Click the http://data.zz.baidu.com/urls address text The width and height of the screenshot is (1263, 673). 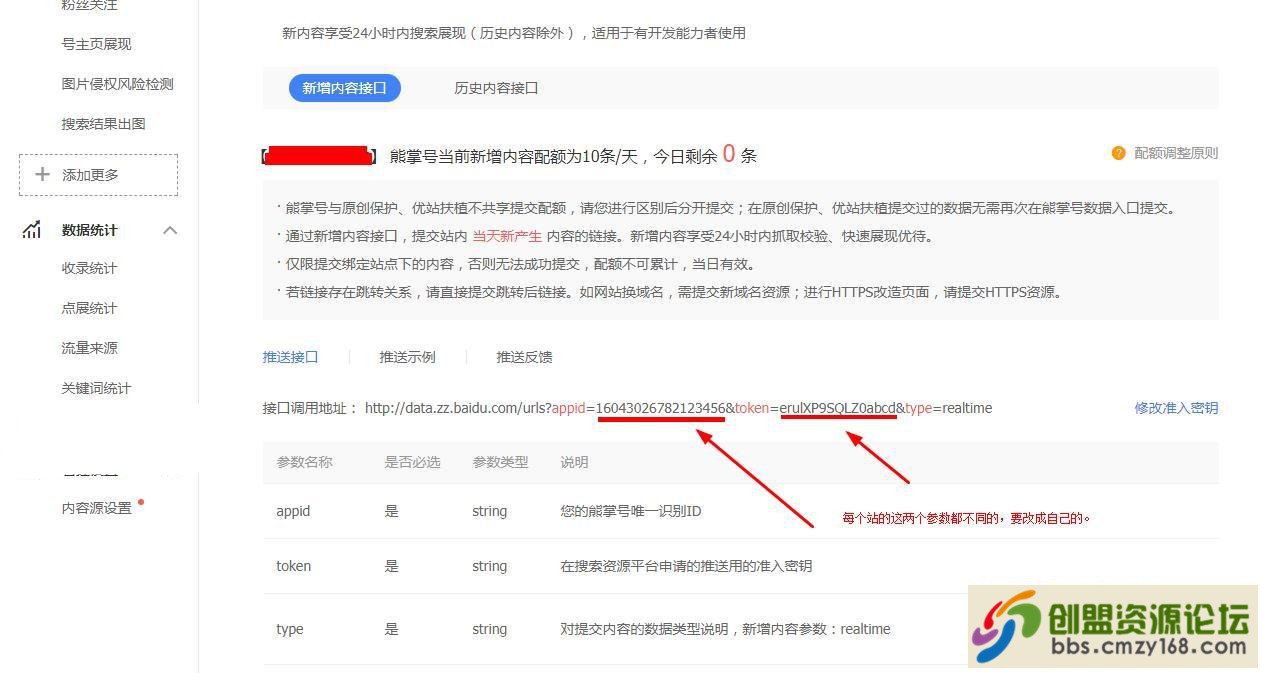455,408
